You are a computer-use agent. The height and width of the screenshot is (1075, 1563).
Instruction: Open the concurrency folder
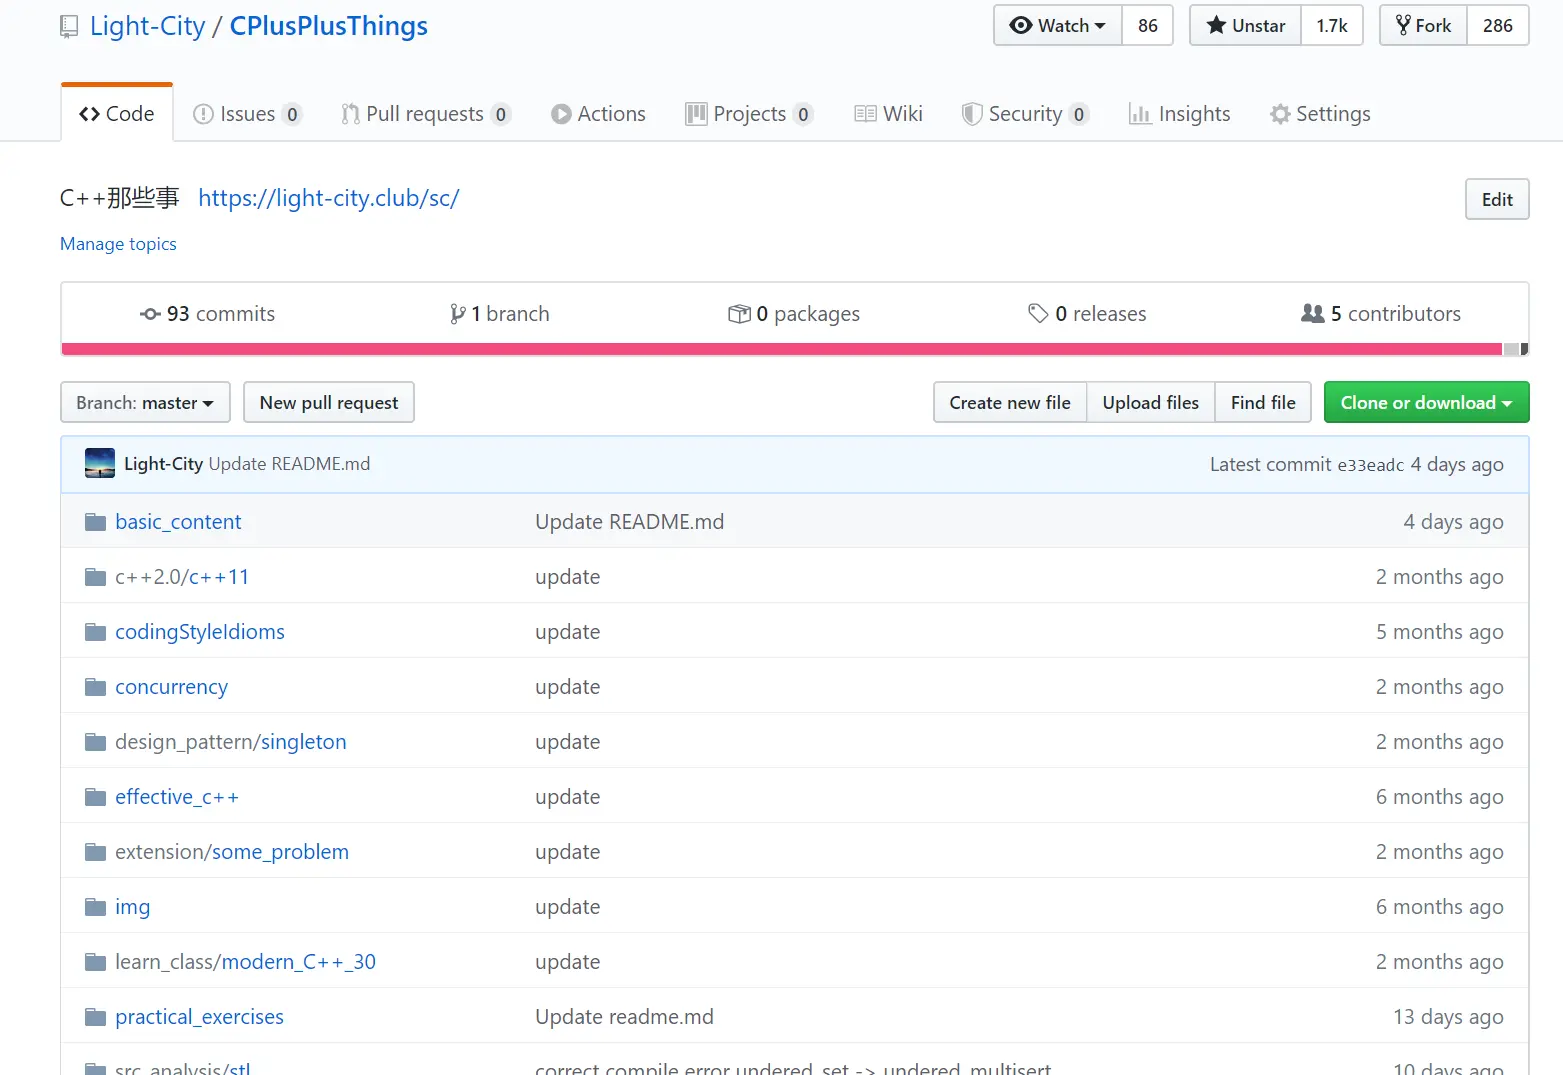[171, 687]
